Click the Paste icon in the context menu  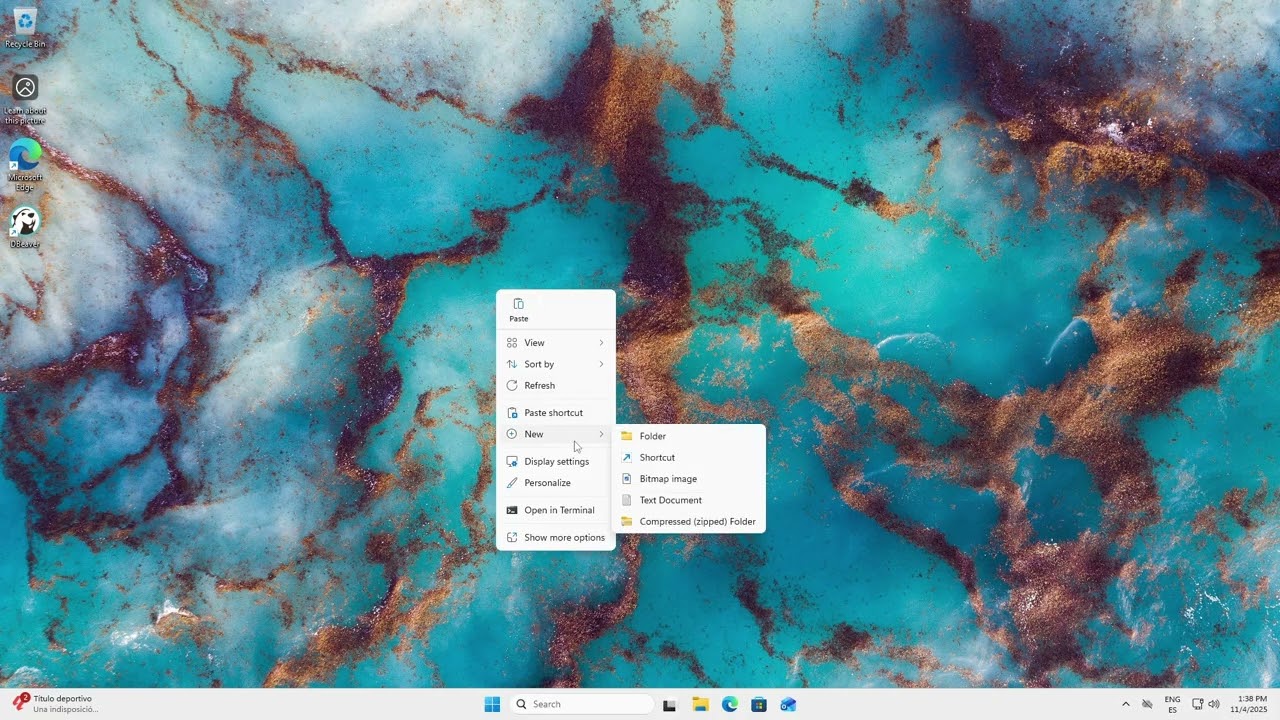(518, 309)
